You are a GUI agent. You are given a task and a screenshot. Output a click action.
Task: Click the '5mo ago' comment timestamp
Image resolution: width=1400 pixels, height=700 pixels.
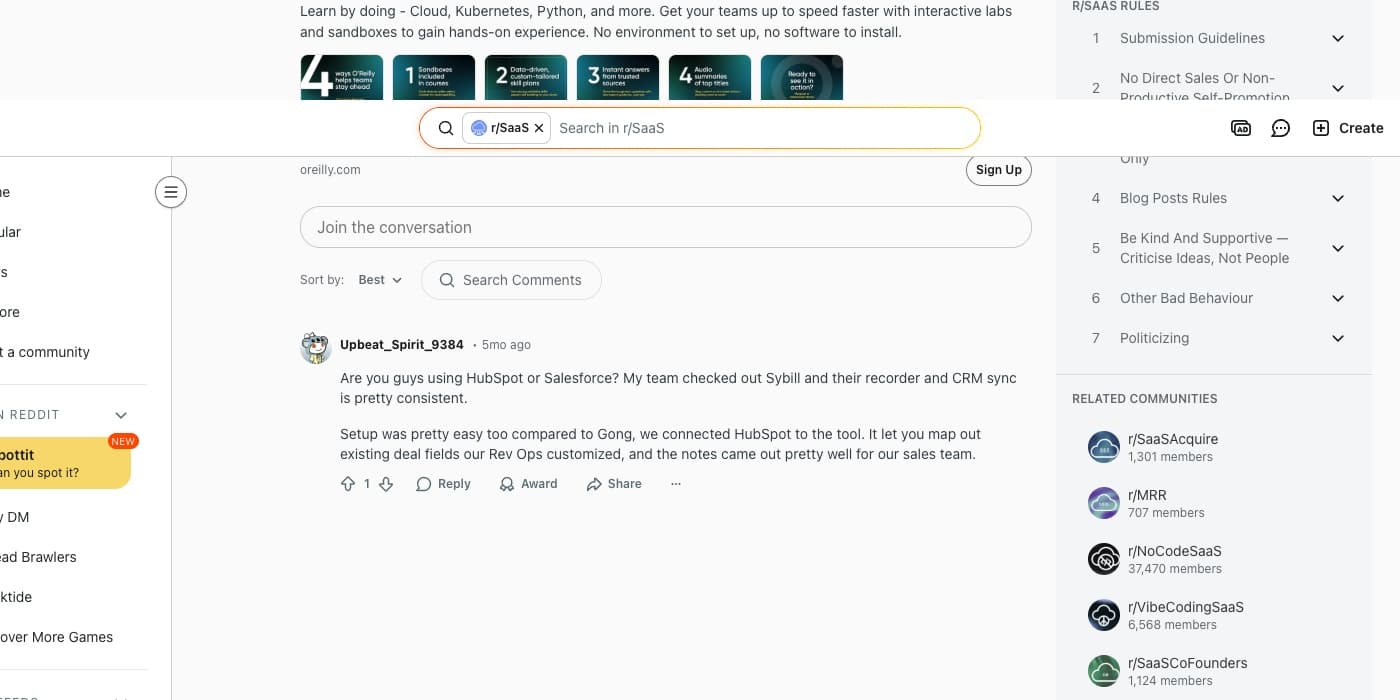(506, 344)
